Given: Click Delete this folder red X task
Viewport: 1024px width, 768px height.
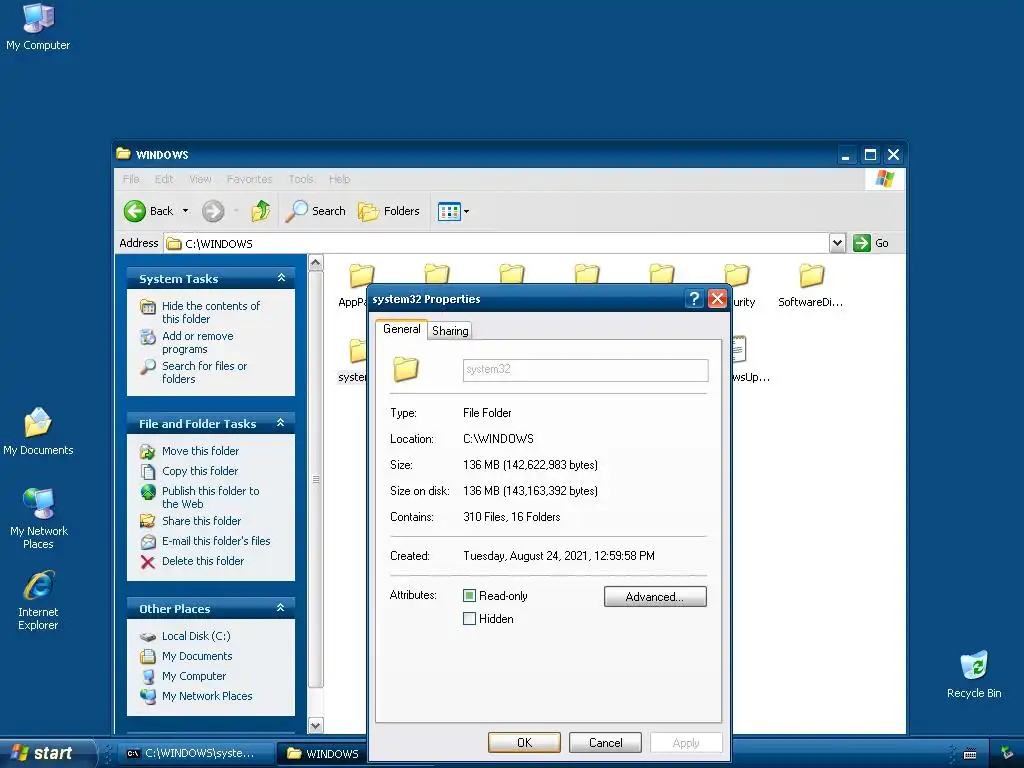Looking at the screenshot, I should pyautogui.click(x=202, y=561).
